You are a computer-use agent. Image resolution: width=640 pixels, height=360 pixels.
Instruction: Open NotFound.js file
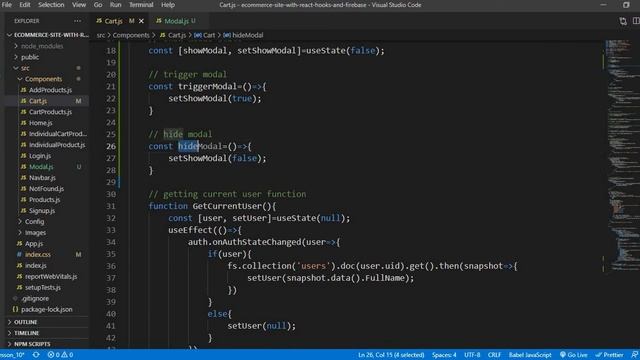[x=47, y=189]
